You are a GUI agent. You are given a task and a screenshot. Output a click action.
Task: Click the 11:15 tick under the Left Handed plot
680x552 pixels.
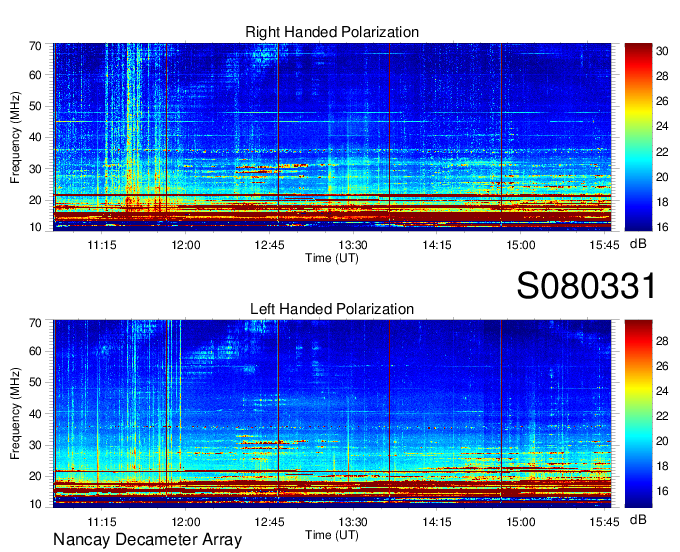pyautogui.click(x=102, y=522)
